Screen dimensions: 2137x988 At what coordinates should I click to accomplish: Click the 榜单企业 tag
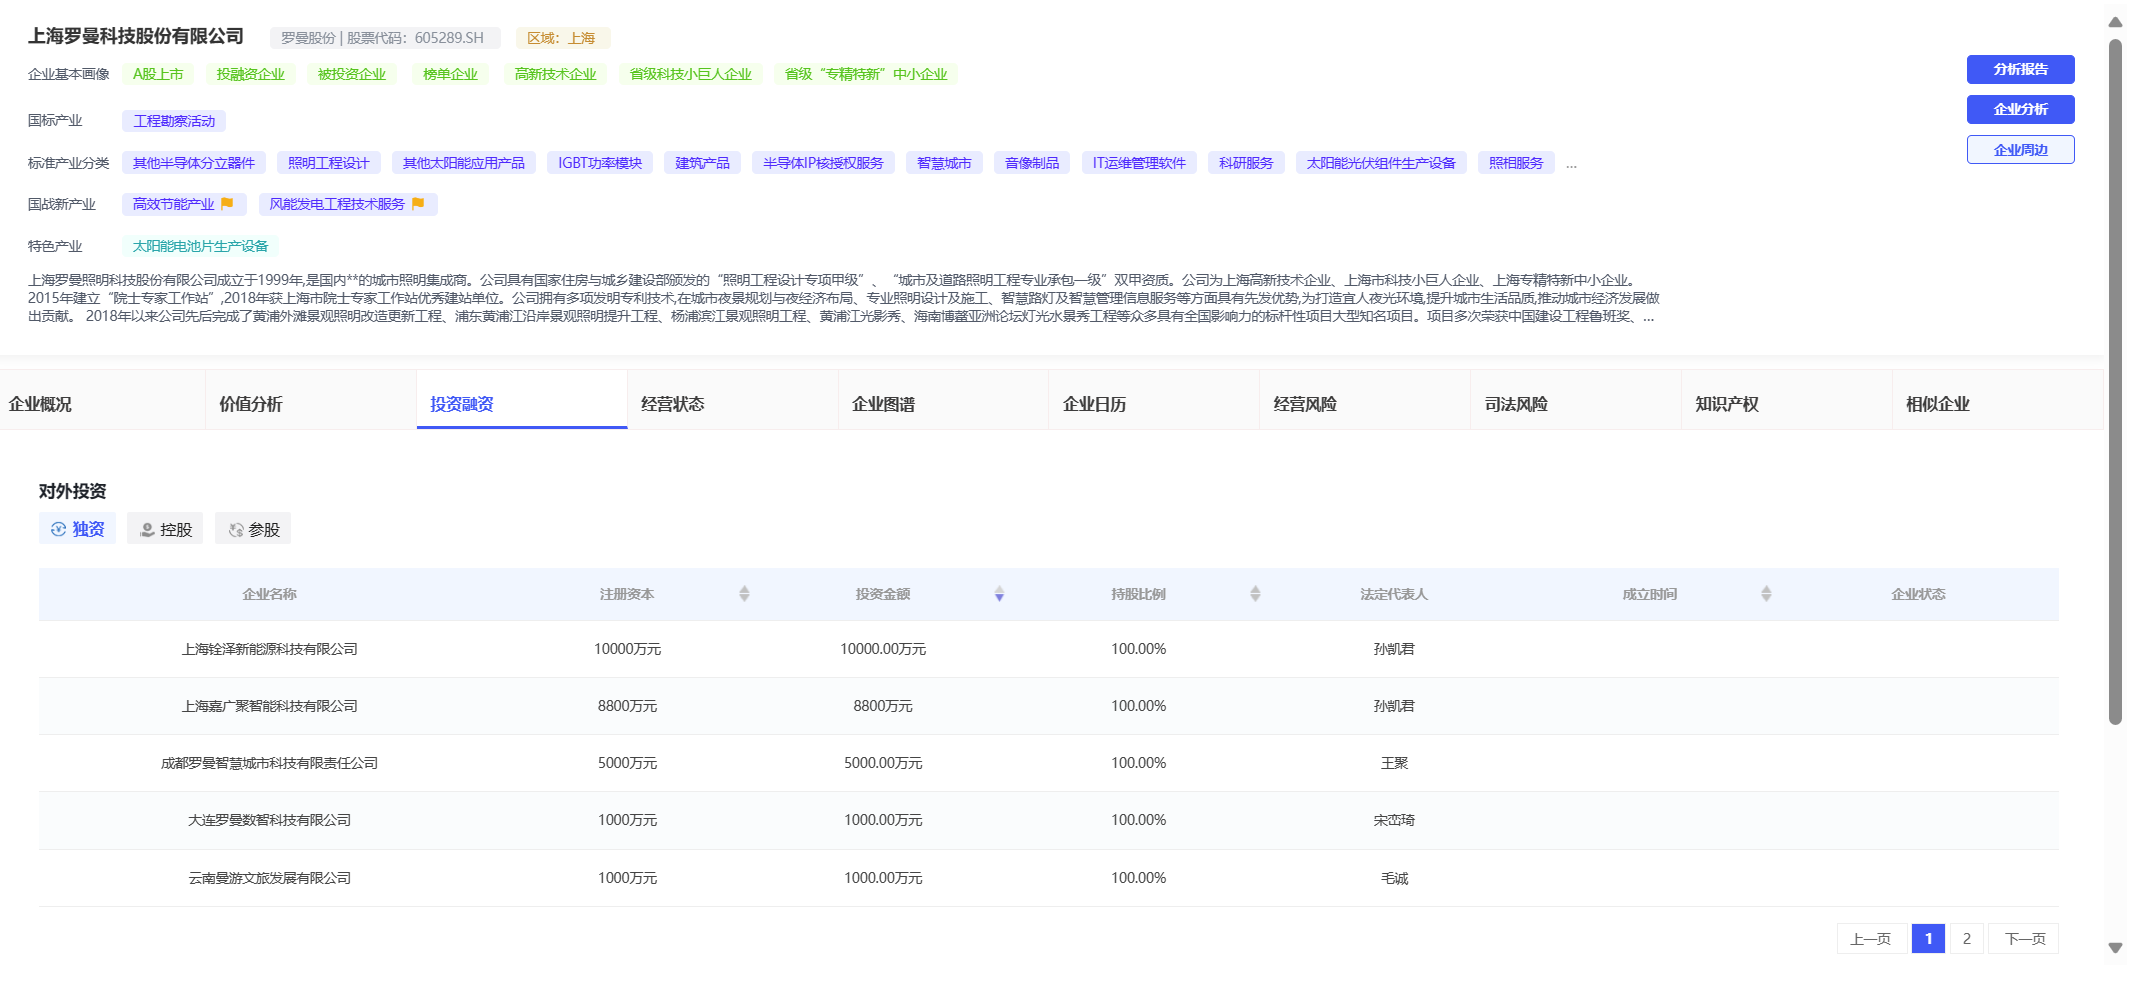coord(450,74)
